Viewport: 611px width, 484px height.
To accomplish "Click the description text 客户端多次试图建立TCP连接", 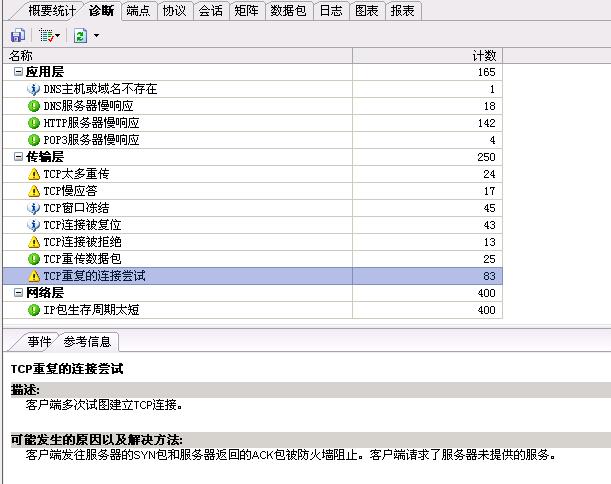I will (x=104, y=405).
